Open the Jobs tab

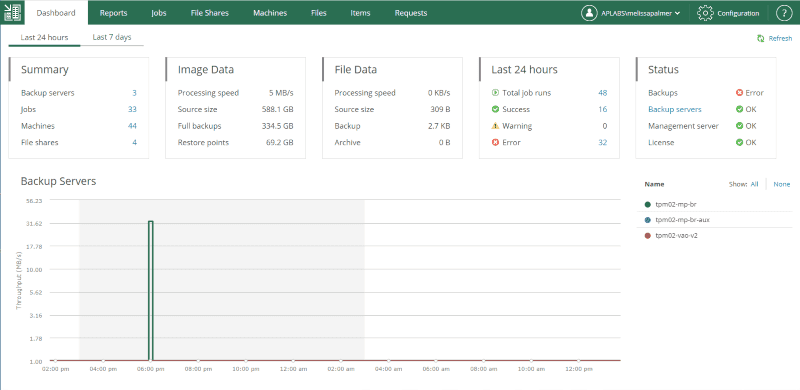click(159, 13)
